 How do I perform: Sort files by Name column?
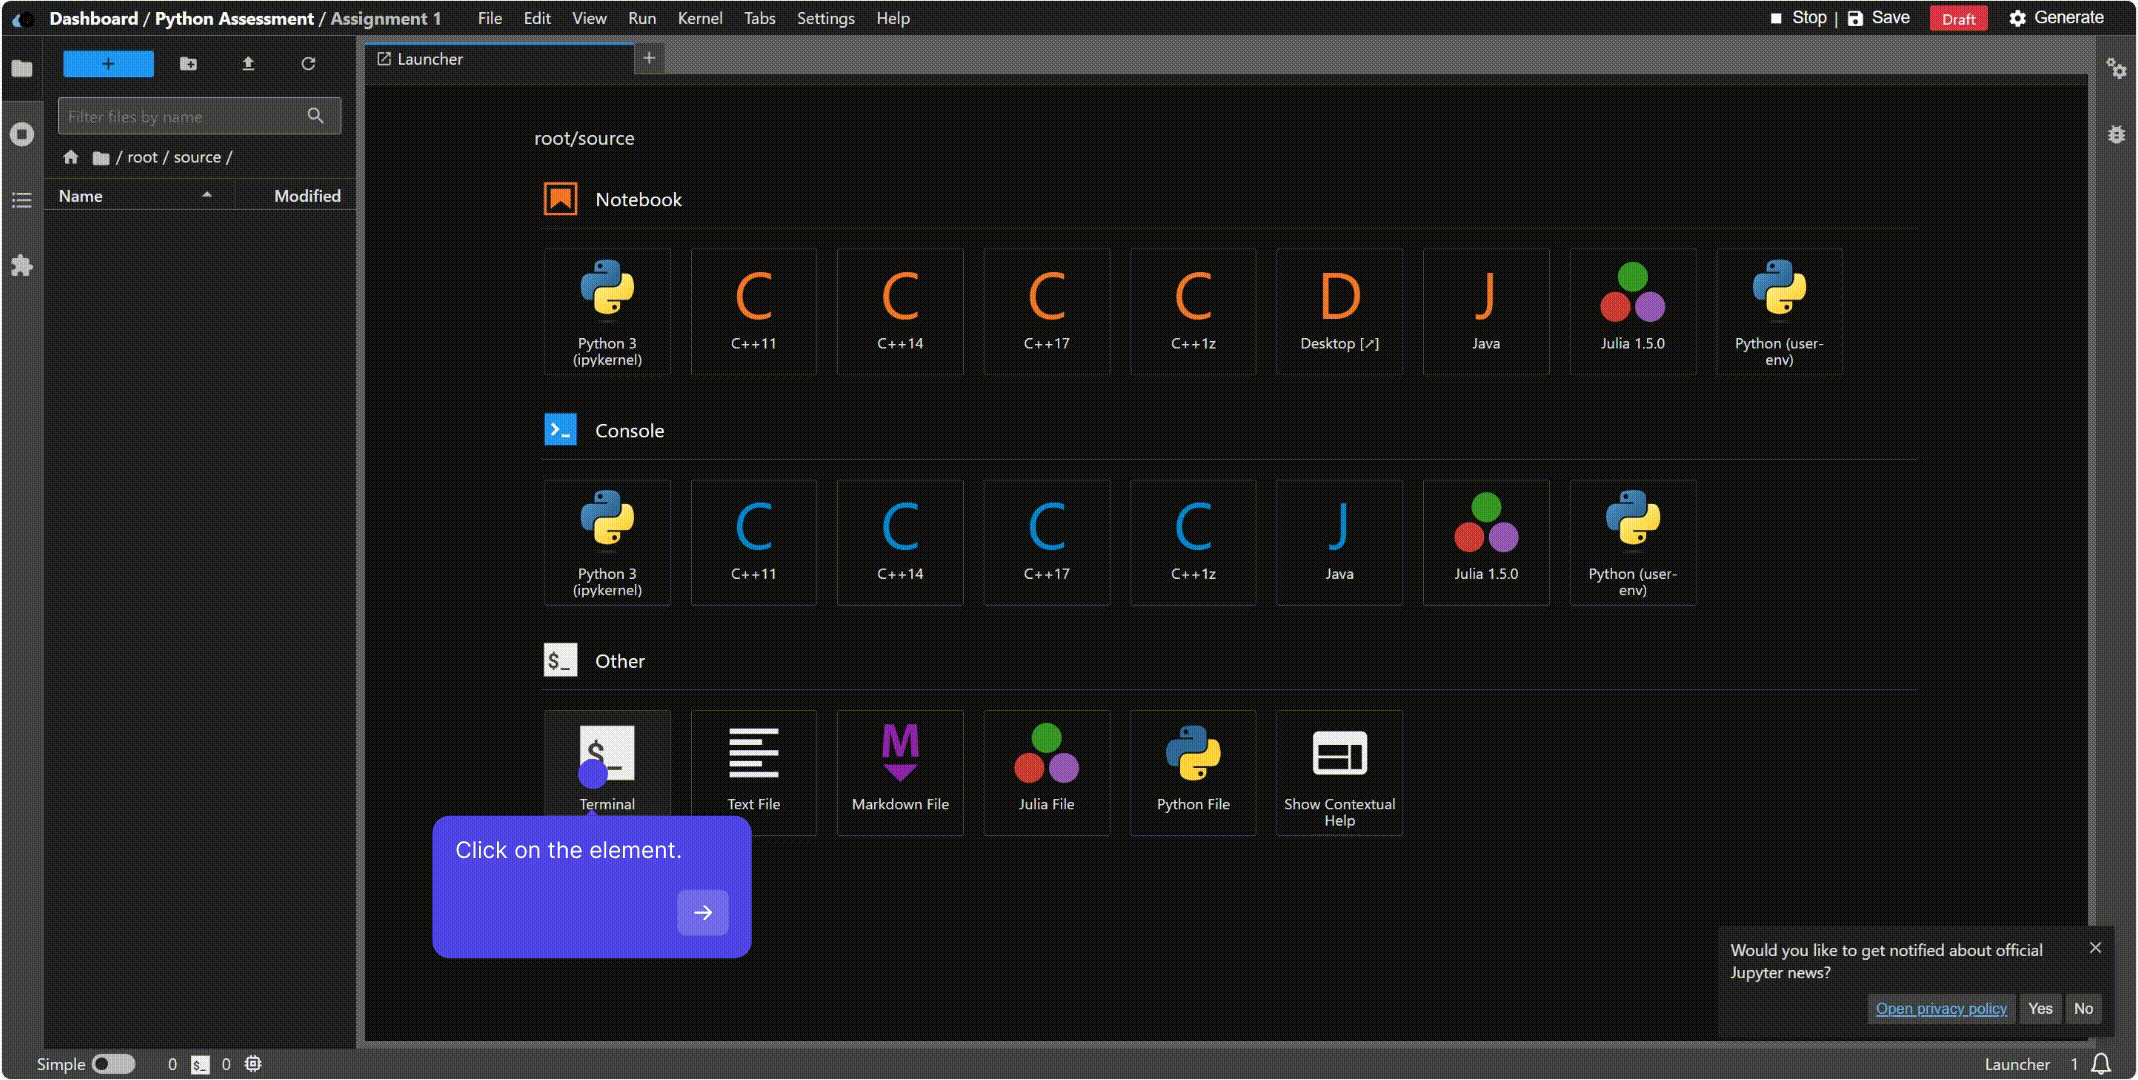[x=139, y=196]
